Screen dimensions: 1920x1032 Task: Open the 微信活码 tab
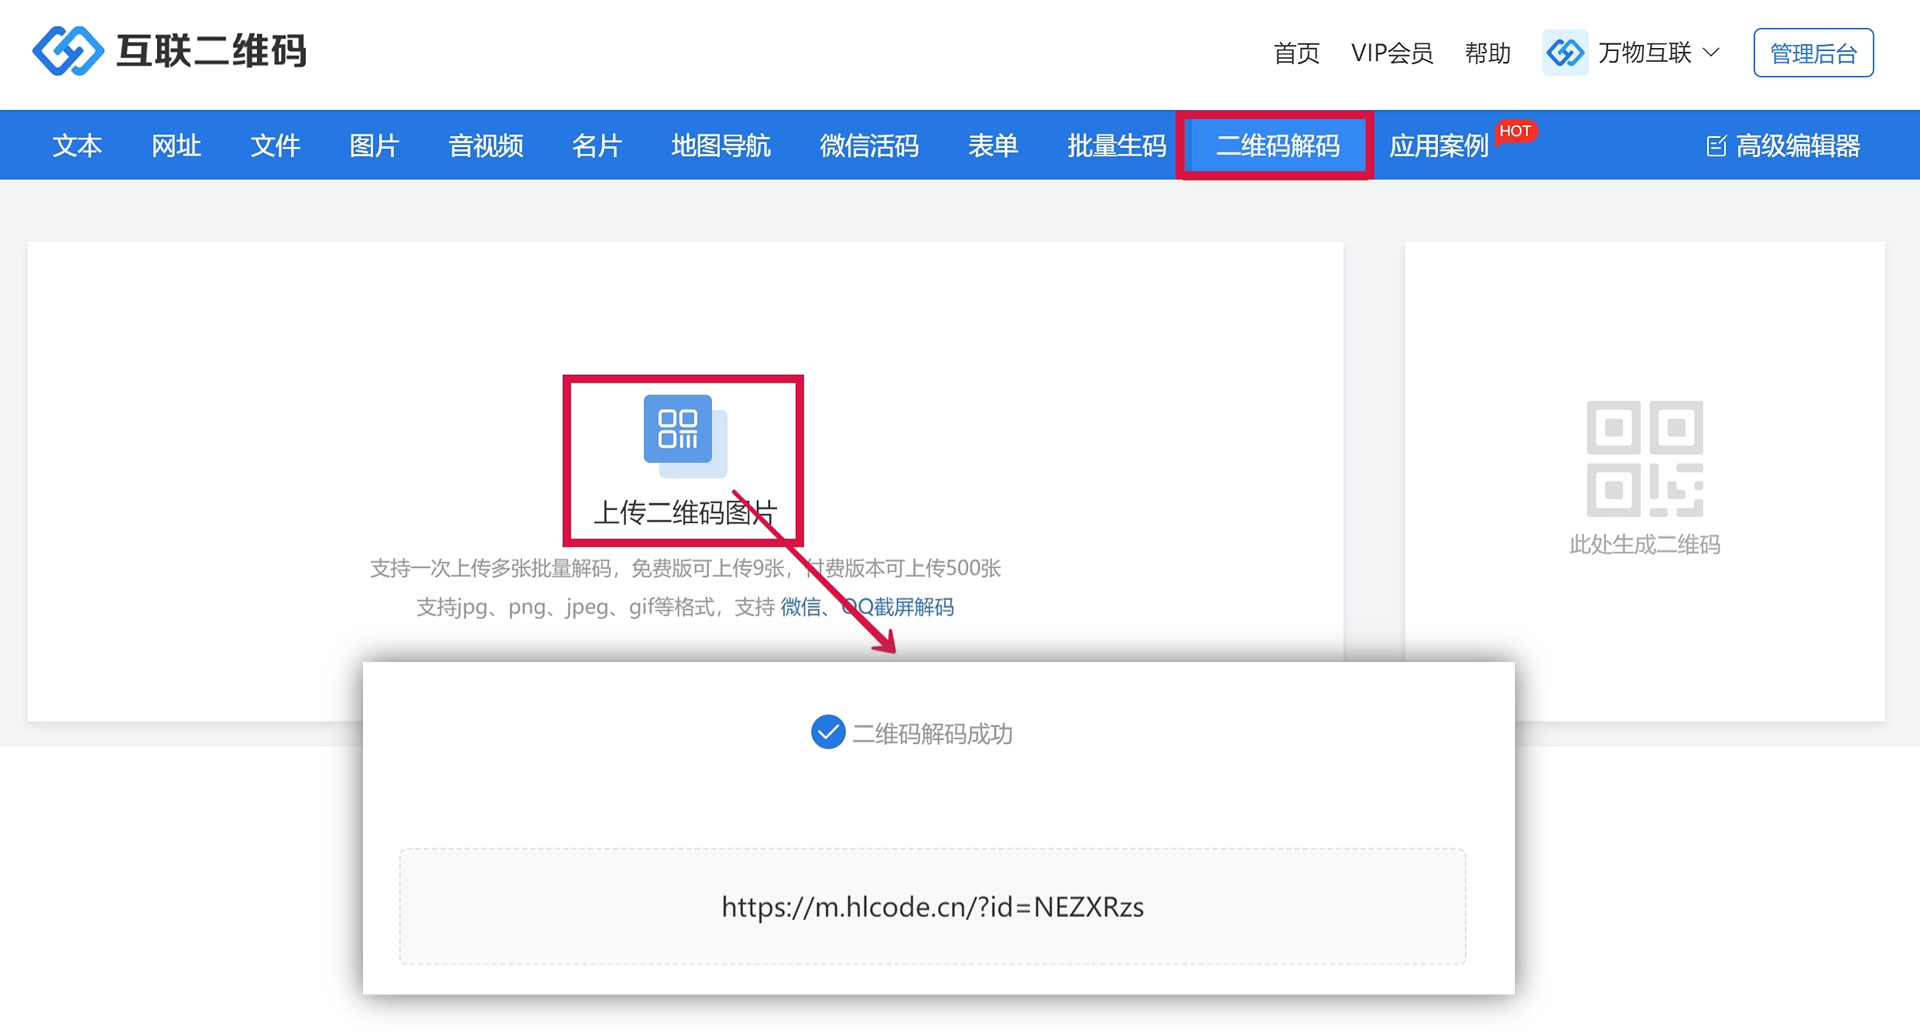pyautogui.click(x=868, y=146)
